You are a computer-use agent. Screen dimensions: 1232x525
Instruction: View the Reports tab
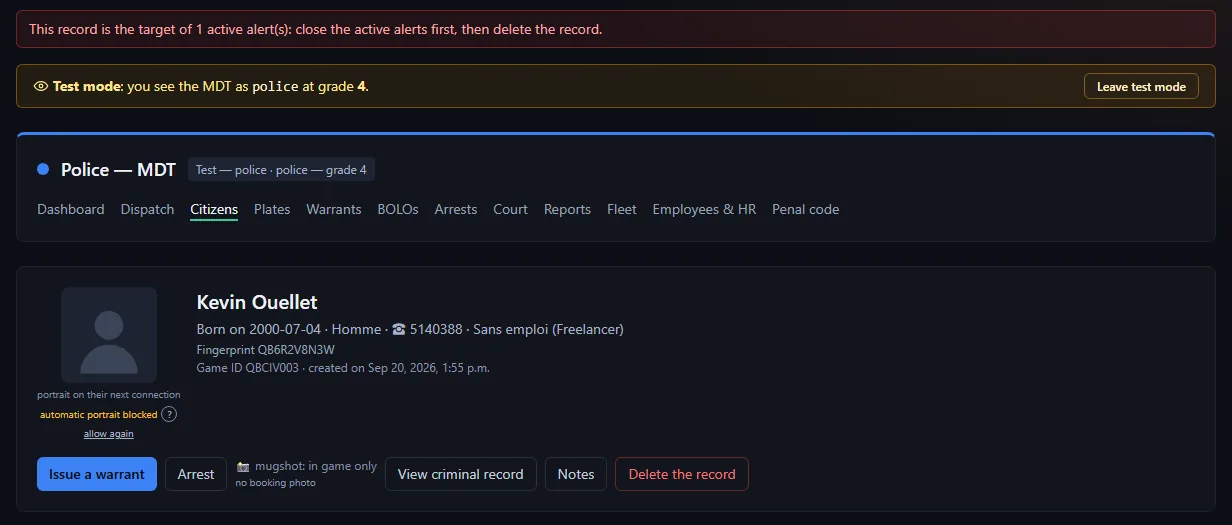[567, 209]
